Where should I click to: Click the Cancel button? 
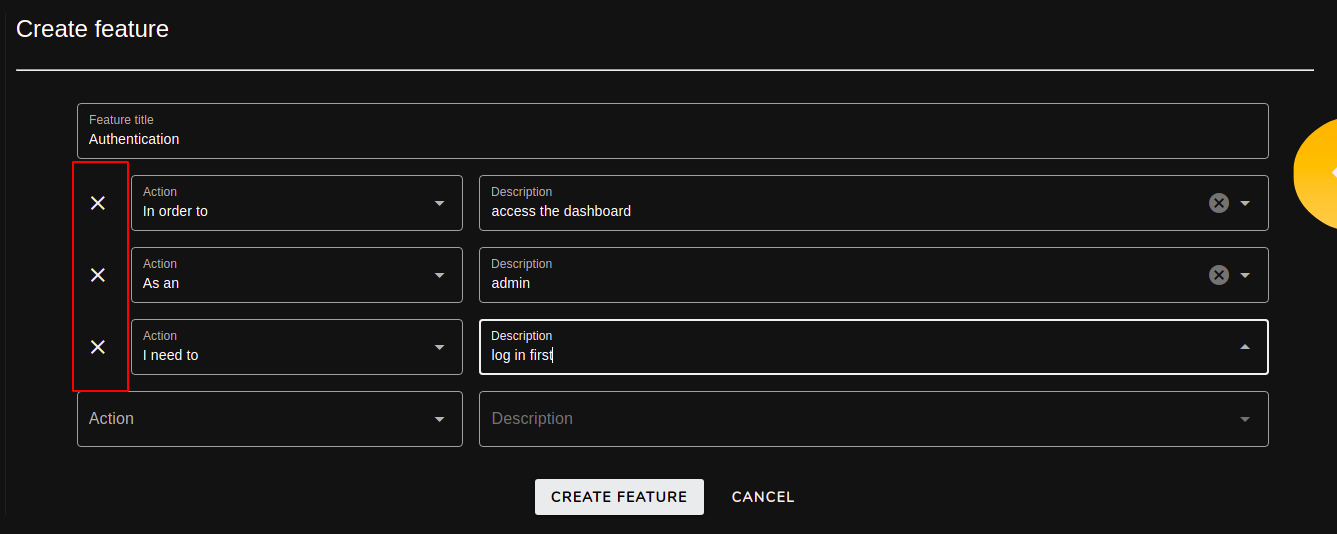pos(763,497)
